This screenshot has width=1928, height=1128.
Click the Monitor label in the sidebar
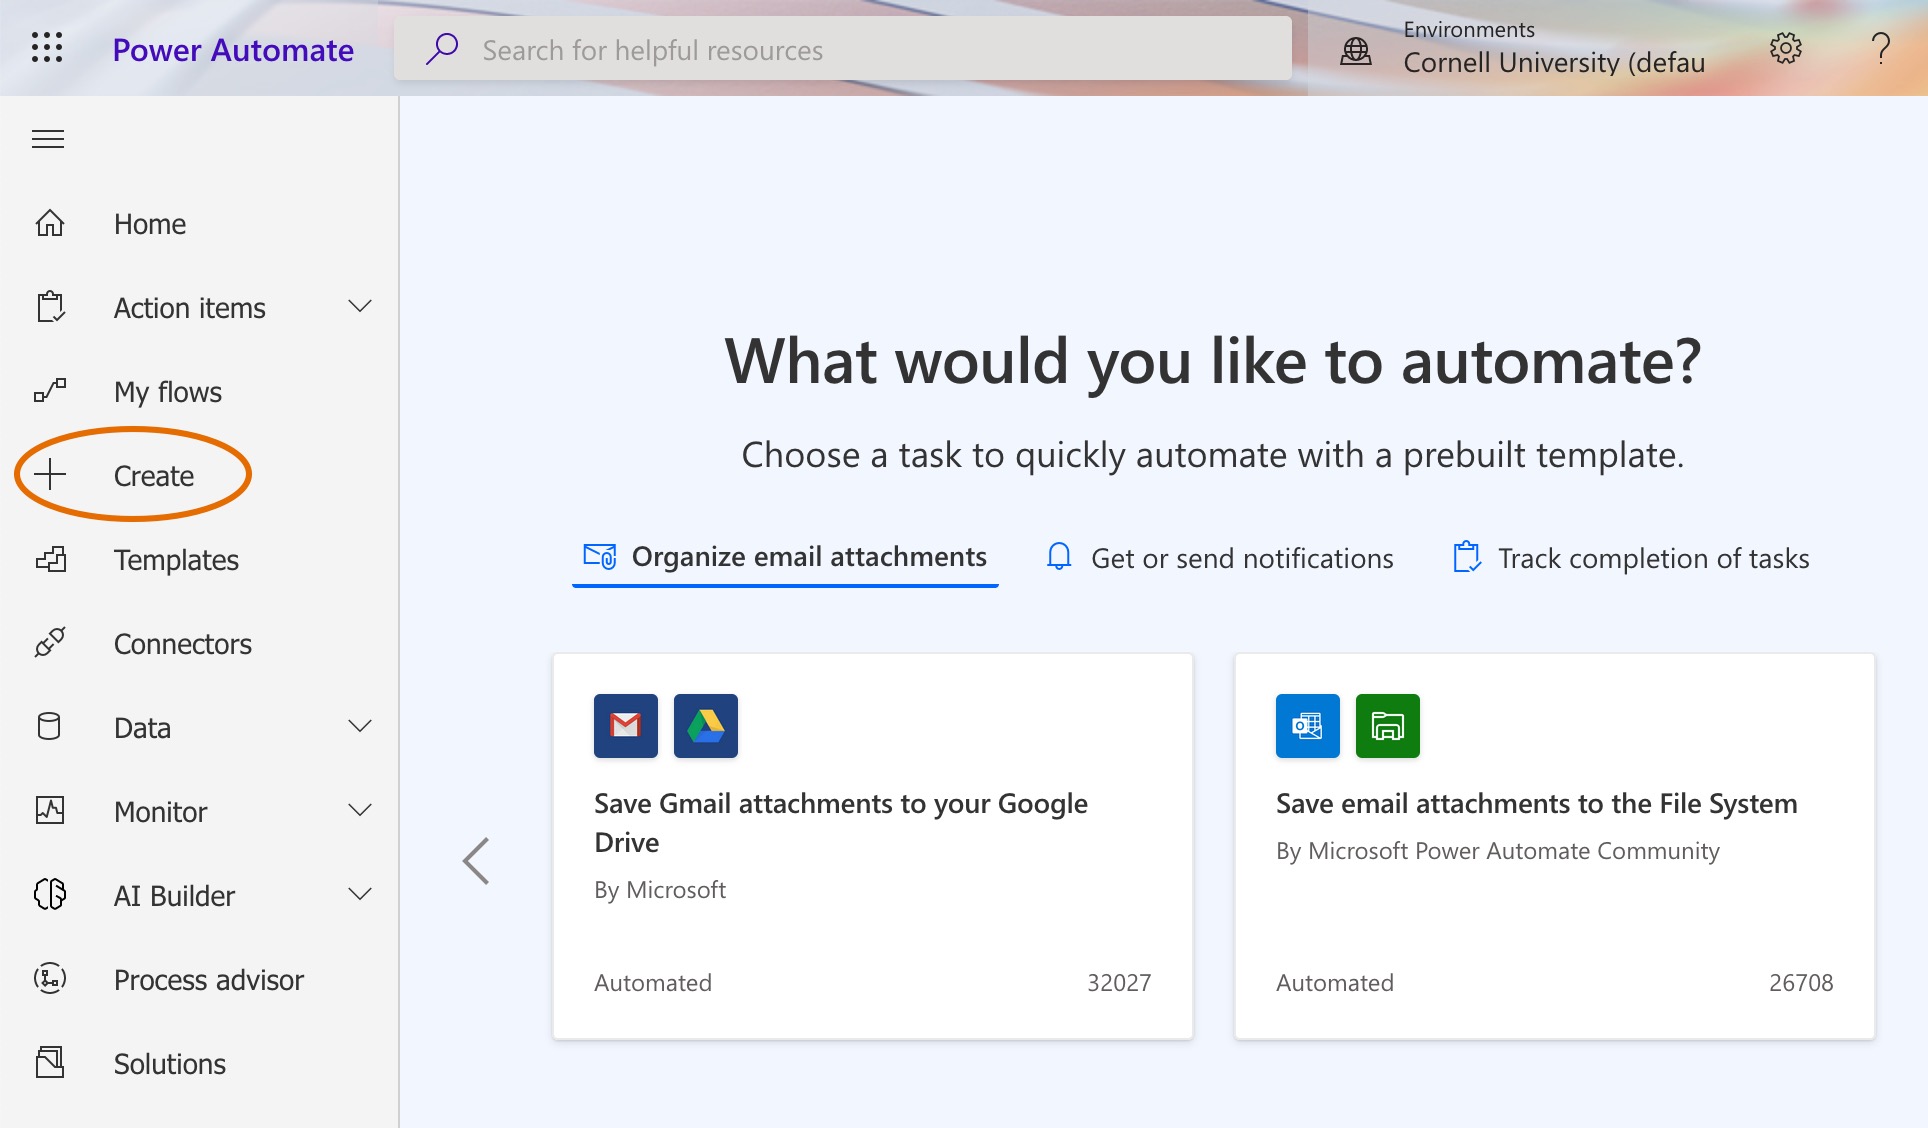tap(160, 811)
